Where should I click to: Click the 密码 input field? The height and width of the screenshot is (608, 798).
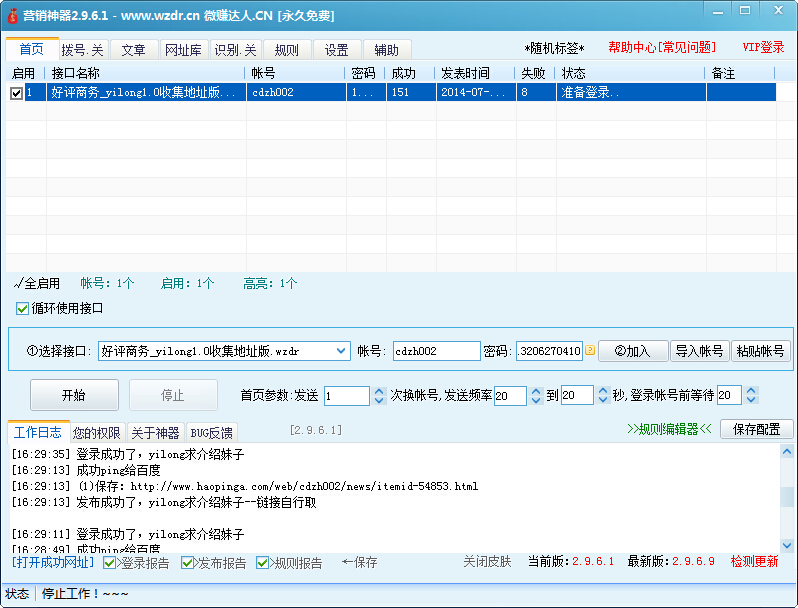point(549,351)
